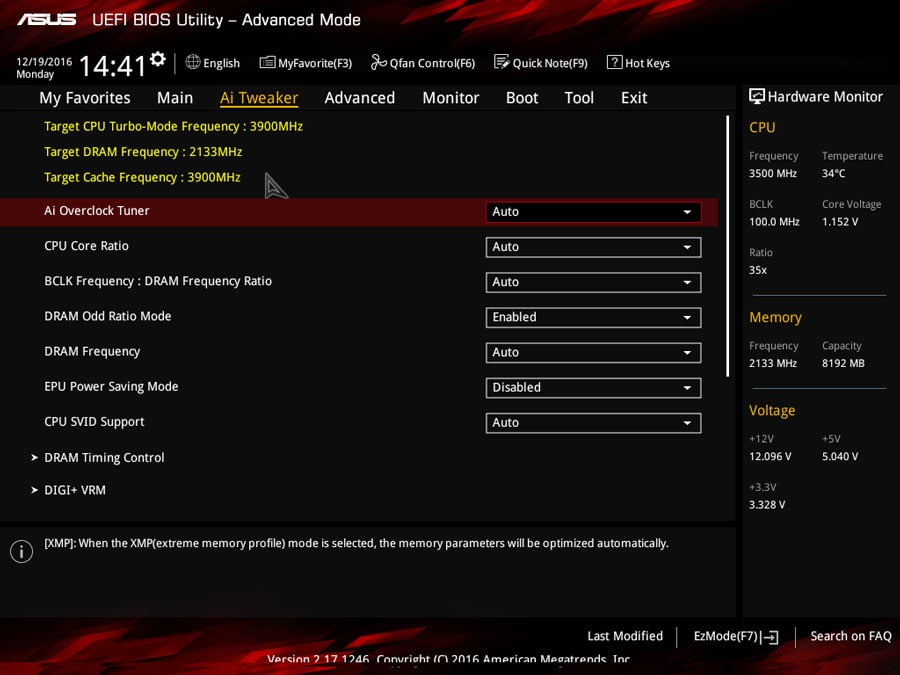This screenshot has height=675, width=900.
Task: Click Target Cache Frequency : 3900MHz text
Action: pos(142,177)
